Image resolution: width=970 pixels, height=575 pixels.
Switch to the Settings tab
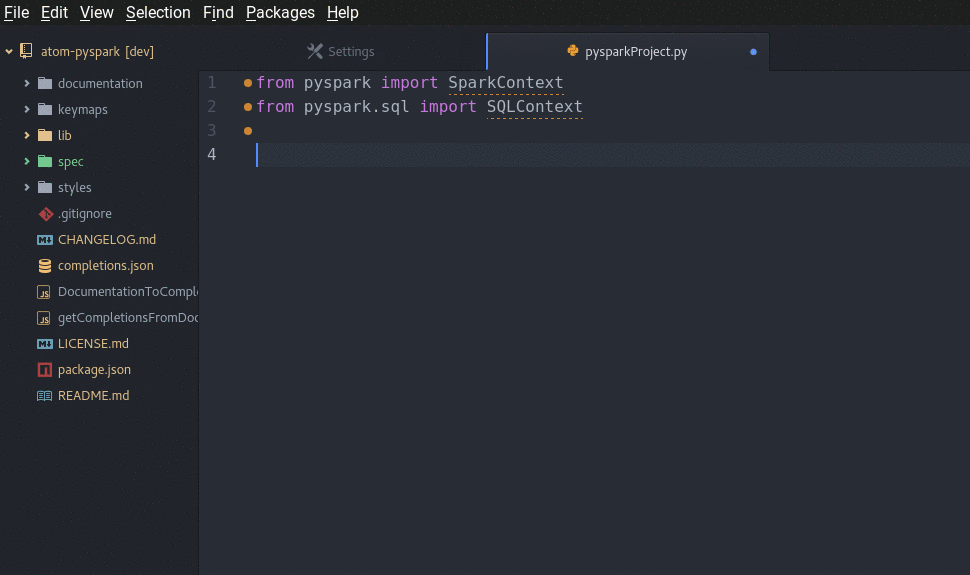click(x=342, y=52)
